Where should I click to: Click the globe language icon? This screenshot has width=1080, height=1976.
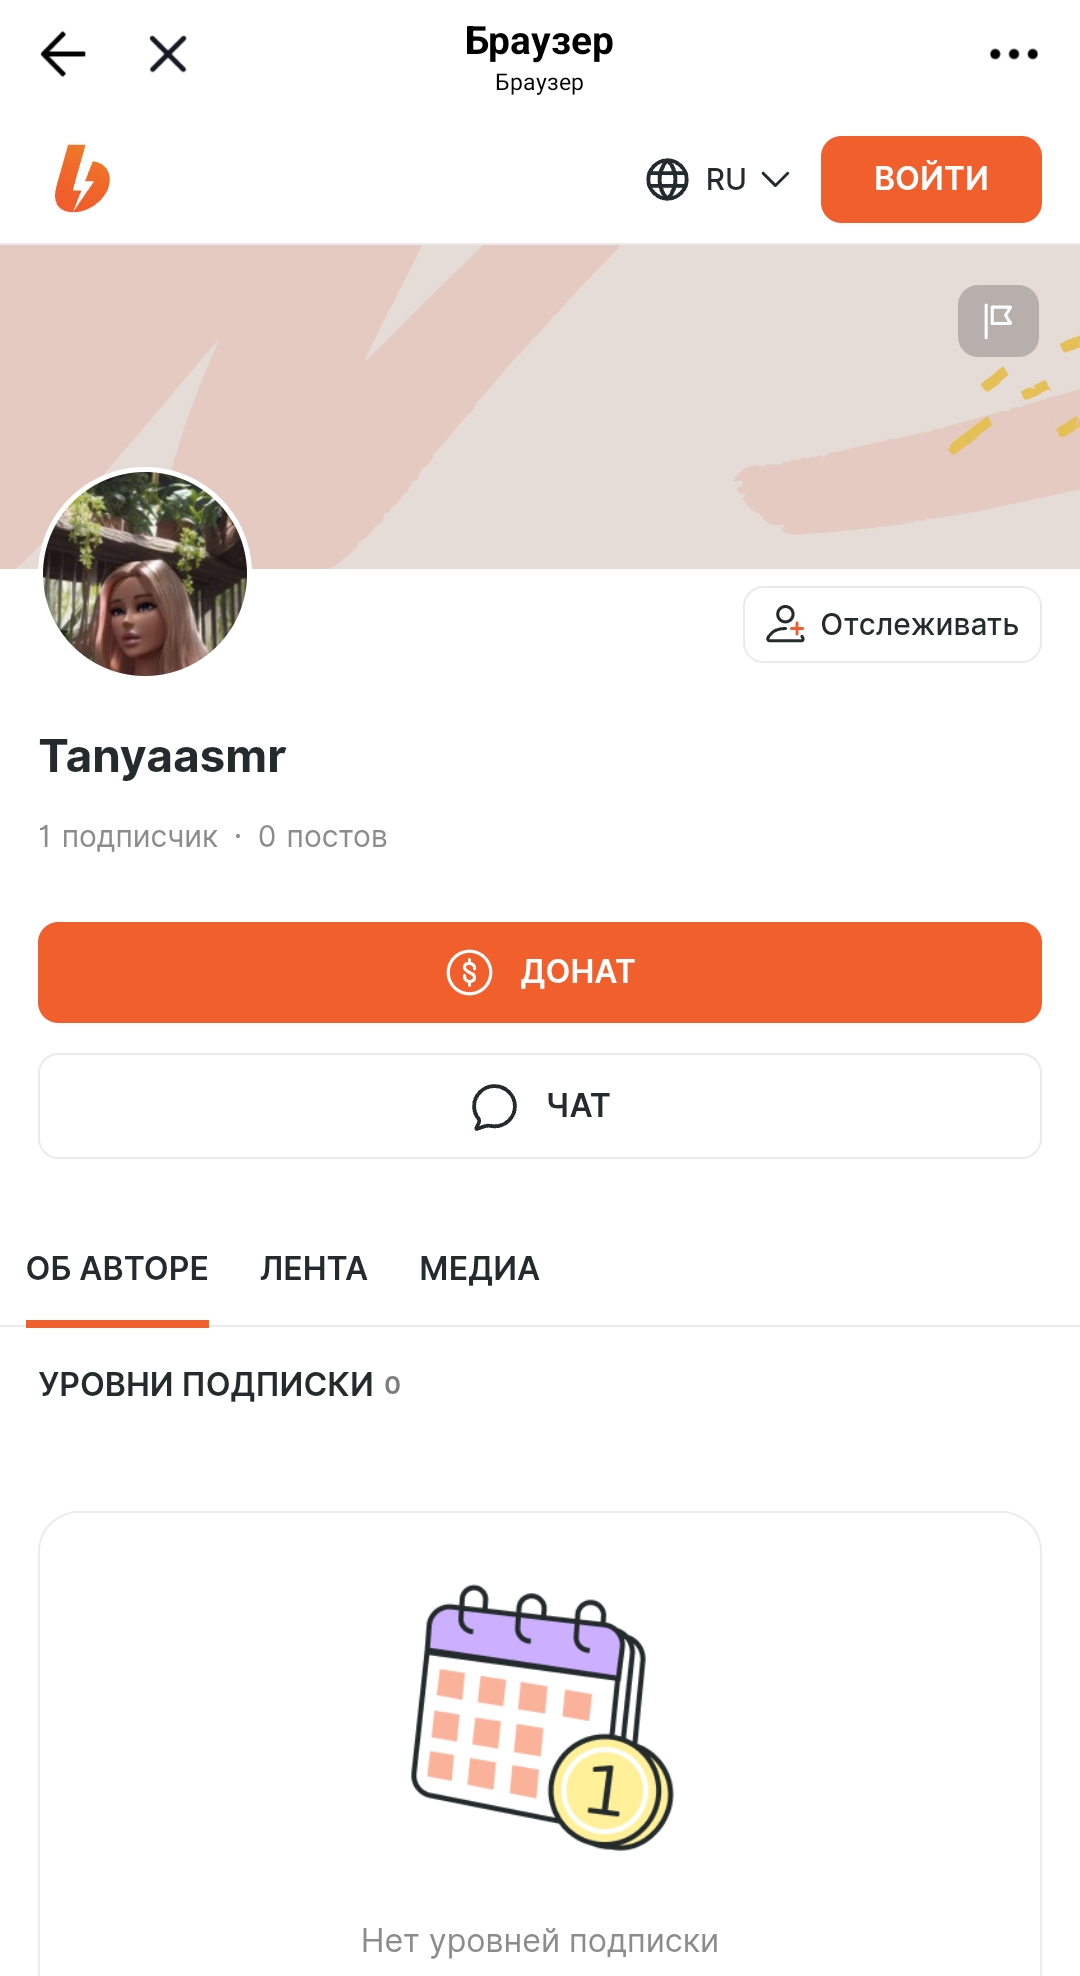tap(667, 180)
